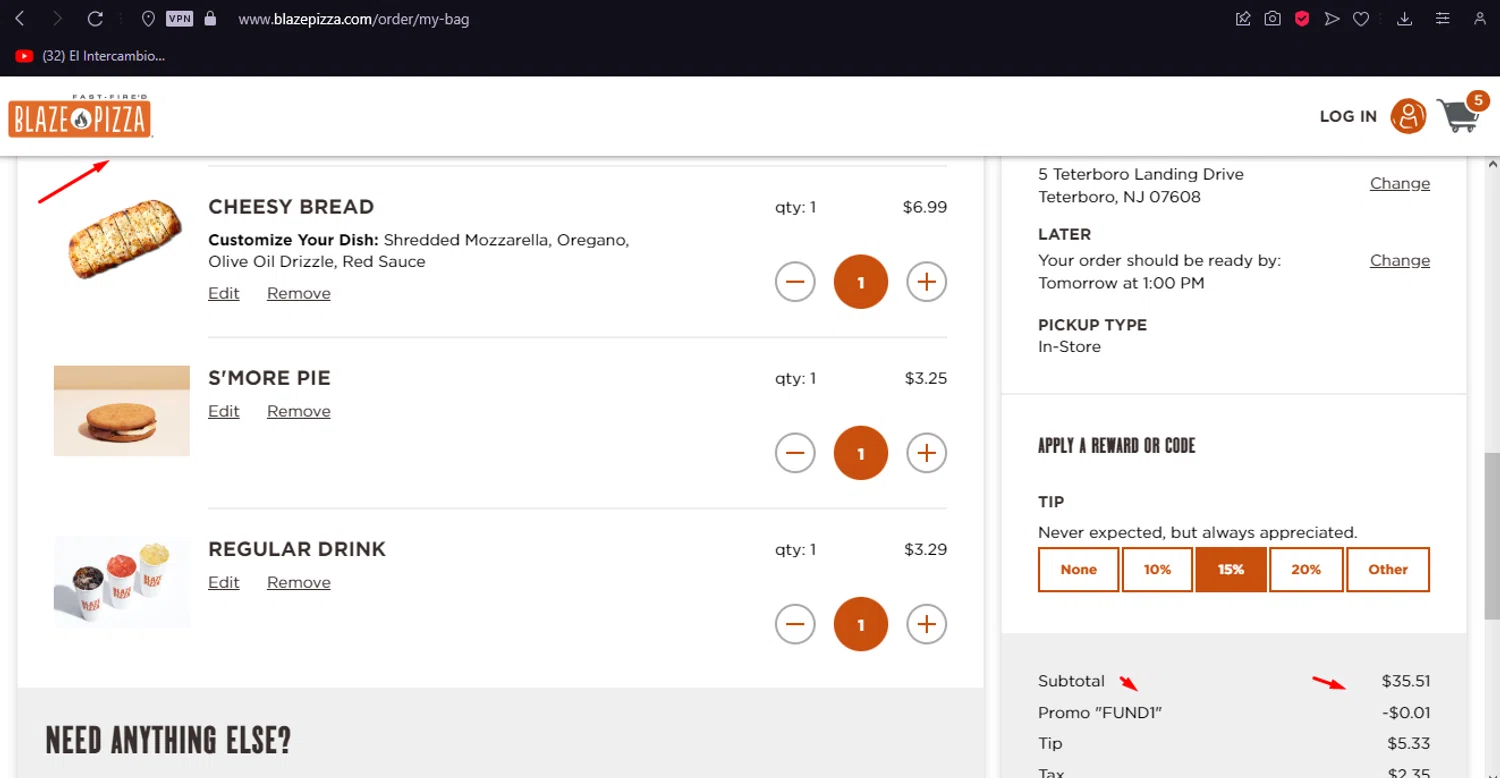Image resolution: width=1500 pixels, height=778 pixels.
Task: Change the Teterboro pickup address
Action: tap(1400, 183)
